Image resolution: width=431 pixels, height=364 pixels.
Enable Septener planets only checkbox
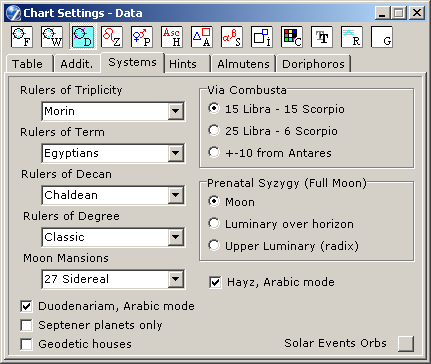click(26, 325)
